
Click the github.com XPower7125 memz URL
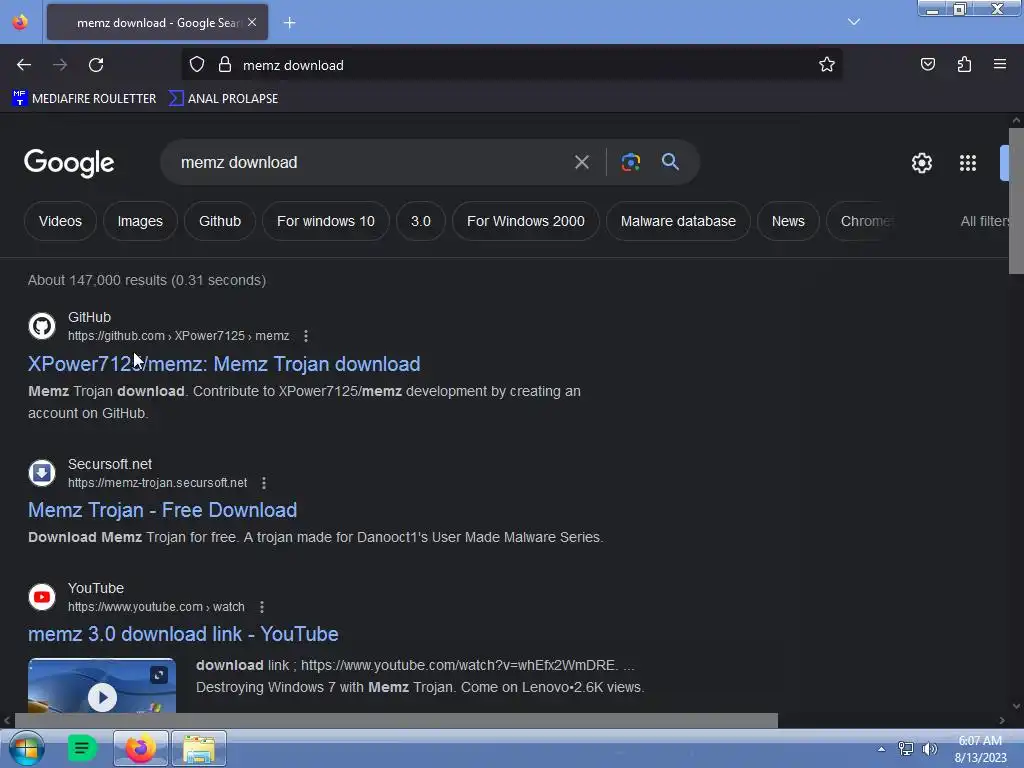(x=178, y=336)
